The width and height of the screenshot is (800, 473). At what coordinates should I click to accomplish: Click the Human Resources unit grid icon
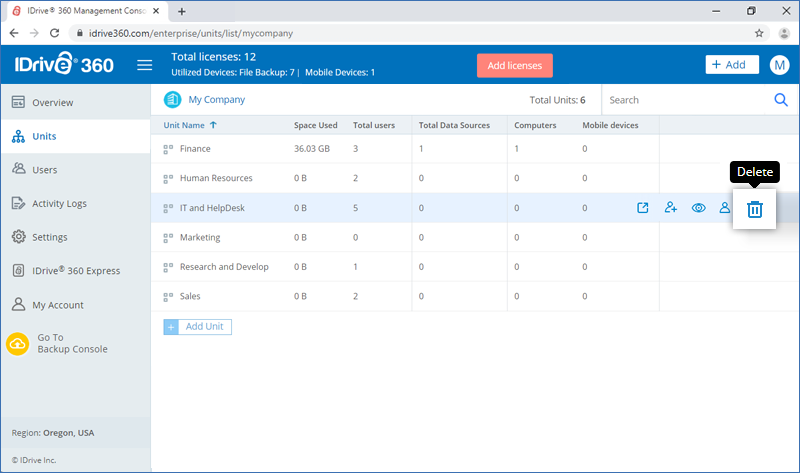[168, 179]
